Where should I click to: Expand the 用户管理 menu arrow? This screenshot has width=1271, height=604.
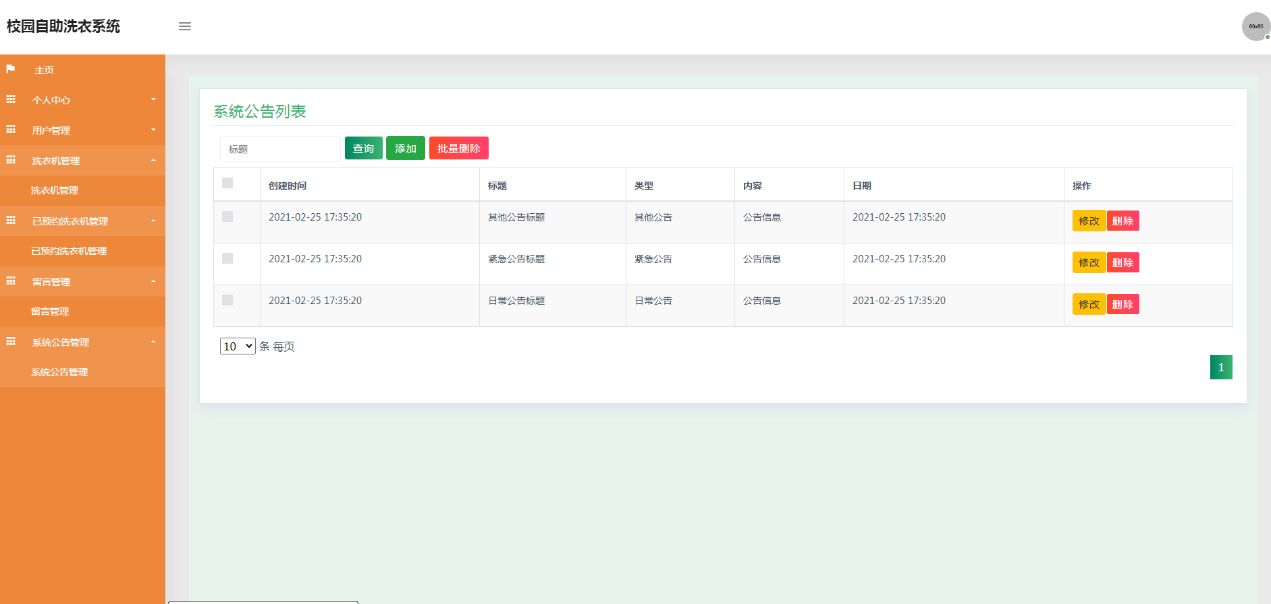pyautogui.click(x=153, y=130)
